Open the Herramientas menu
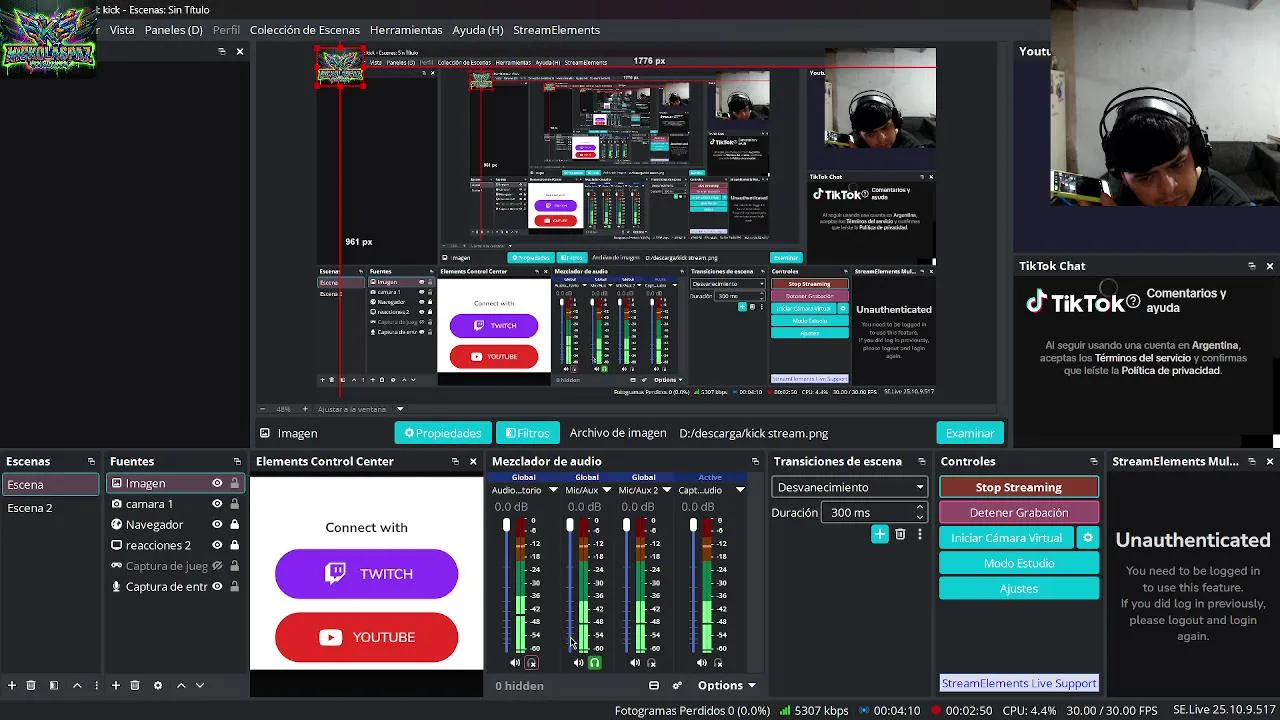 click(x=406, y=30)
